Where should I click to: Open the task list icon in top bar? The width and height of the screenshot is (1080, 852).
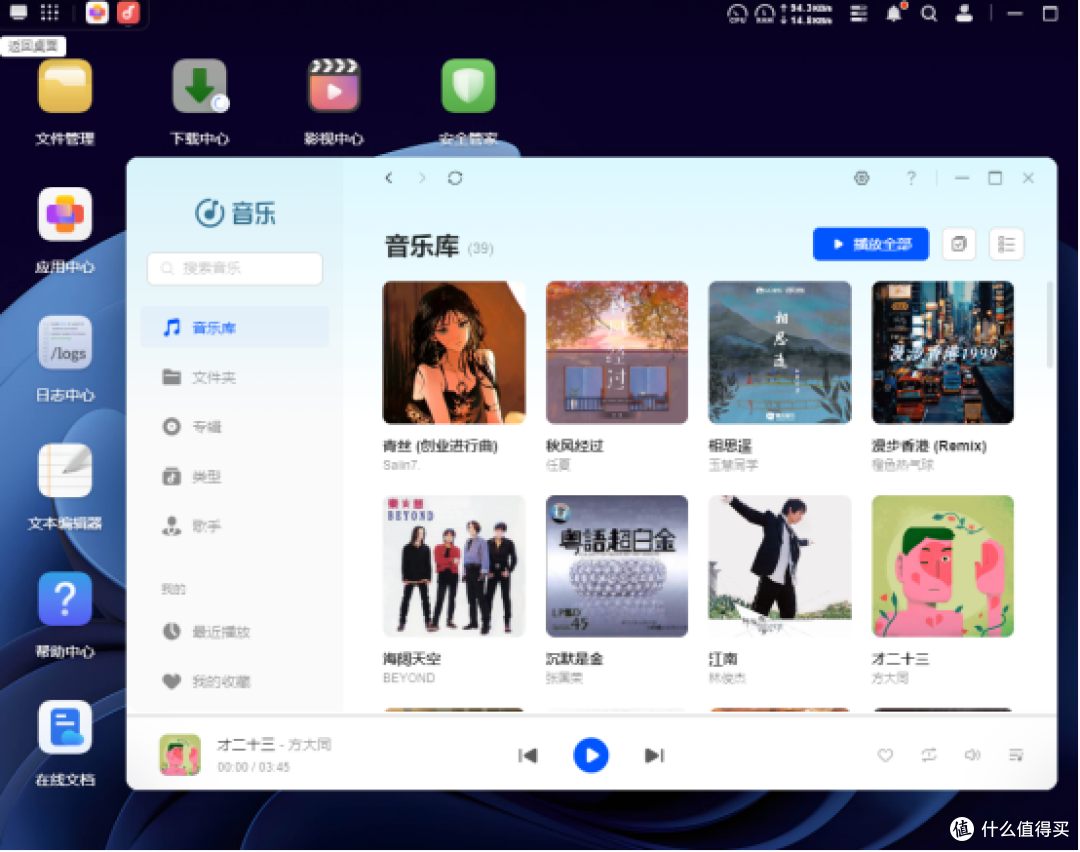[859, 13]
